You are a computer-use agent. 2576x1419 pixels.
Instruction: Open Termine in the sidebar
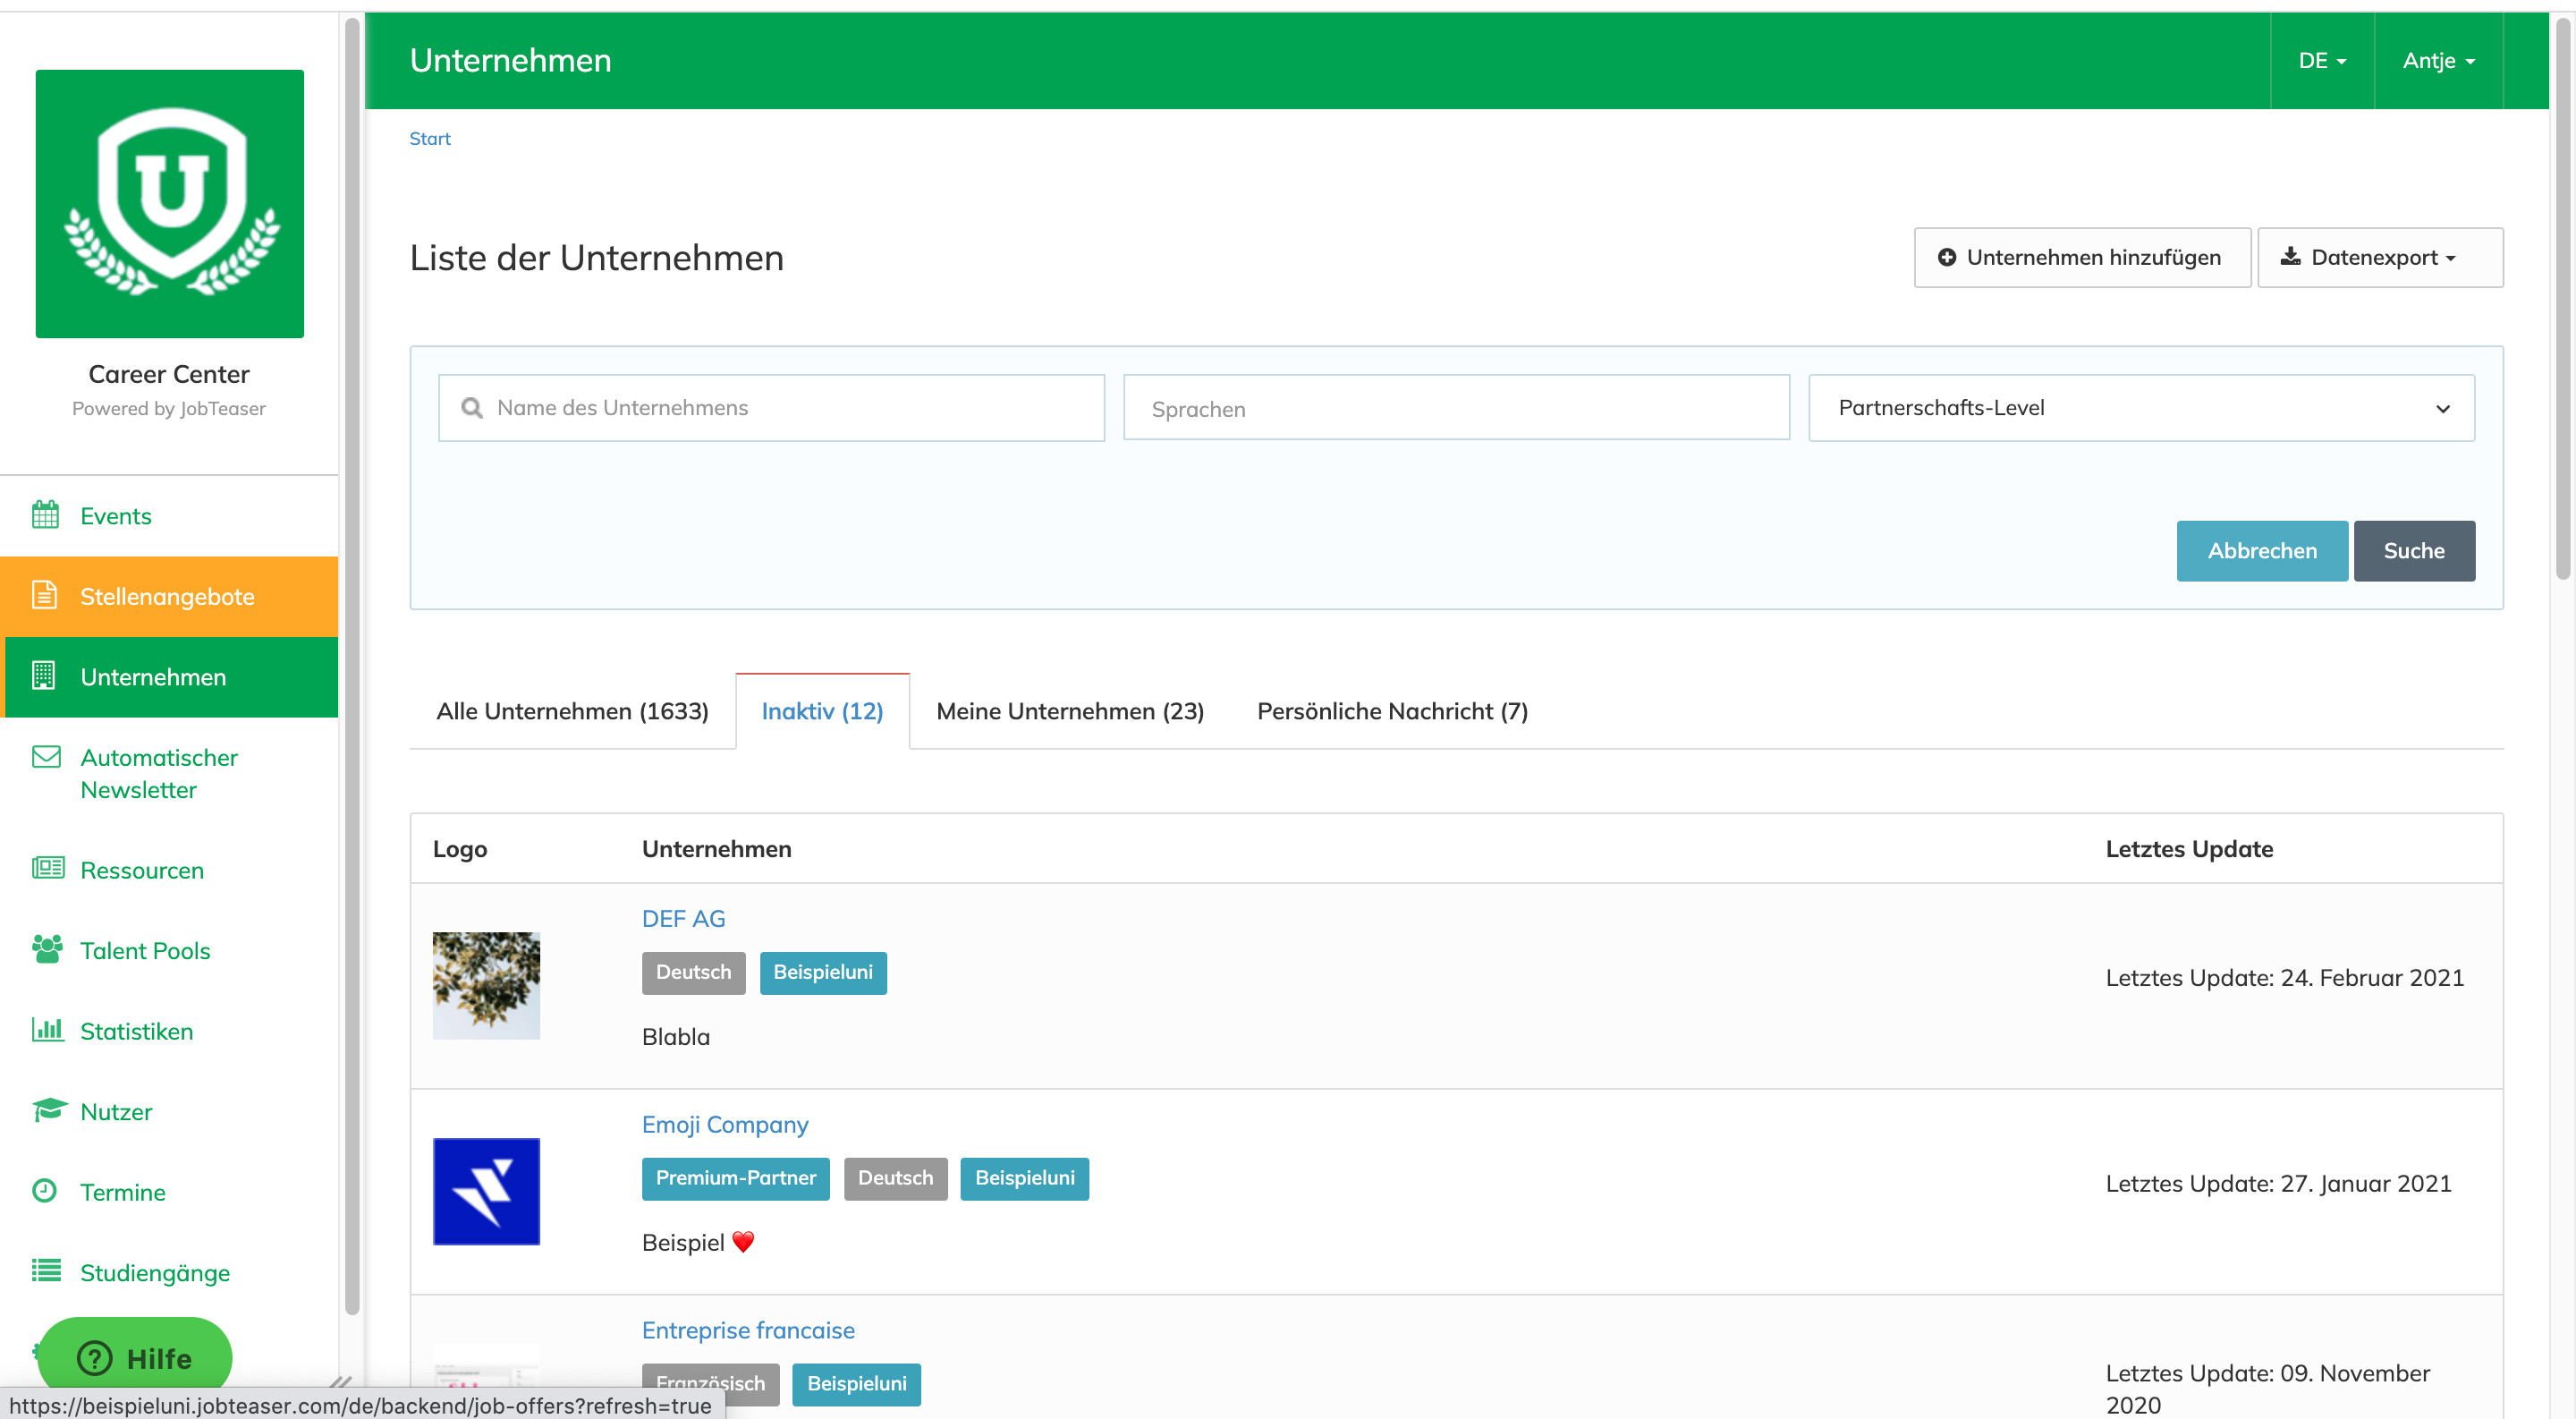pos(170,1192)
